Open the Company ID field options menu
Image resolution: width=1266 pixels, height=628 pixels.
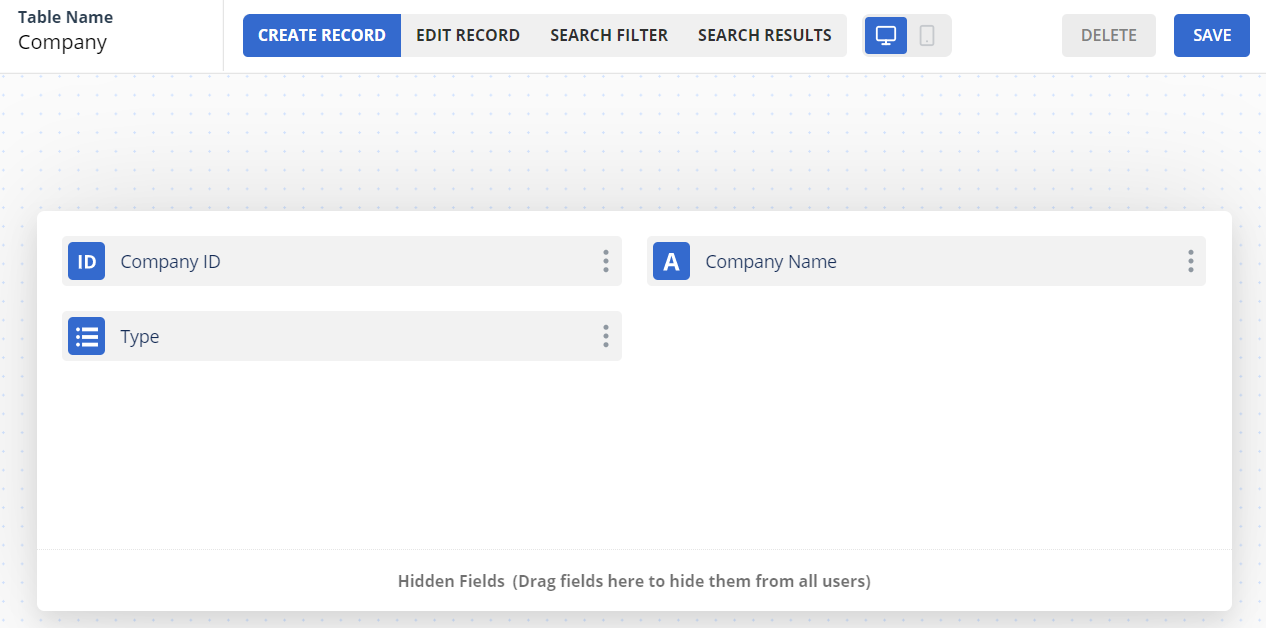pyautogui.click(x=605, y=262)
